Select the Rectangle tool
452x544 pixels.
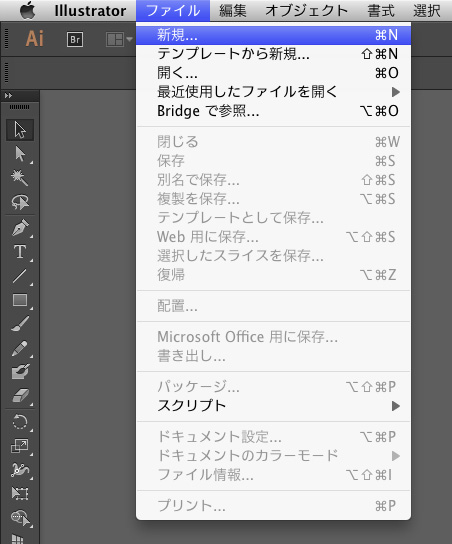pos(20,300)
